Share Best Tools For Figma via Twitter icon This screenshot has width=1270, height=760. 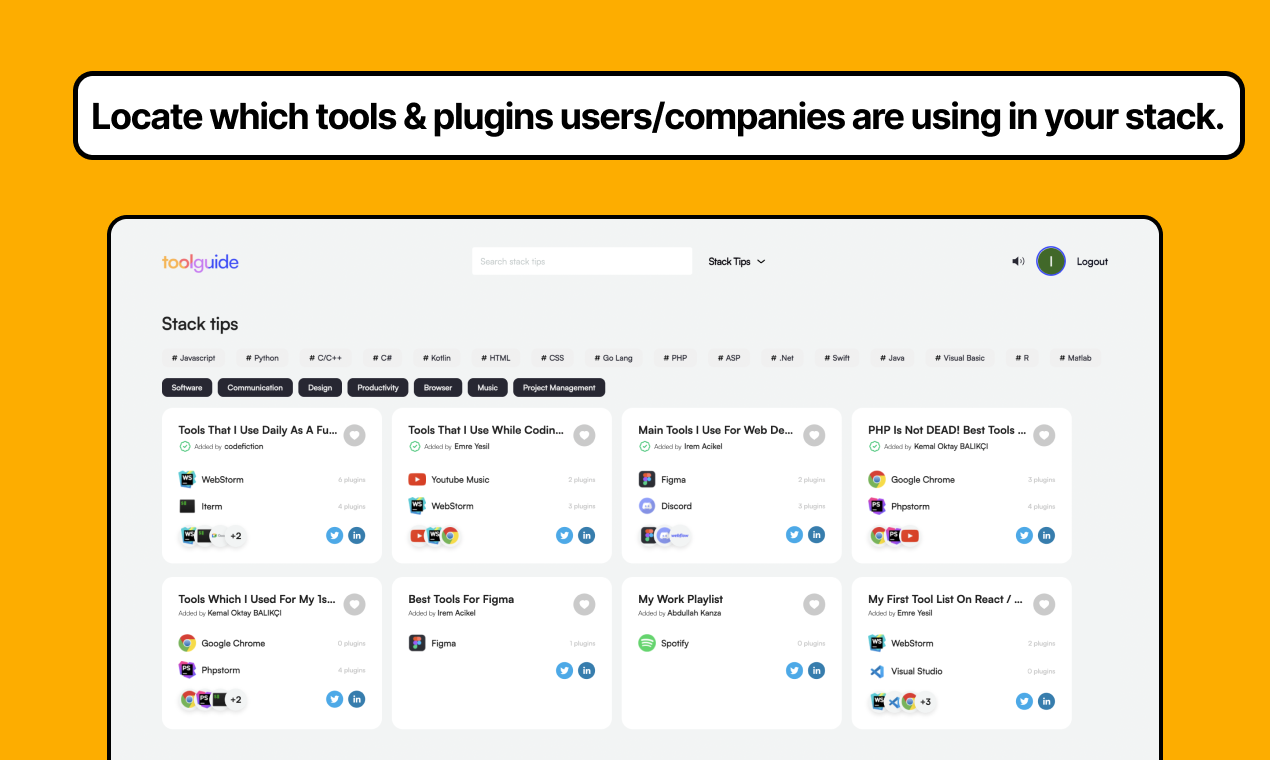564,670
